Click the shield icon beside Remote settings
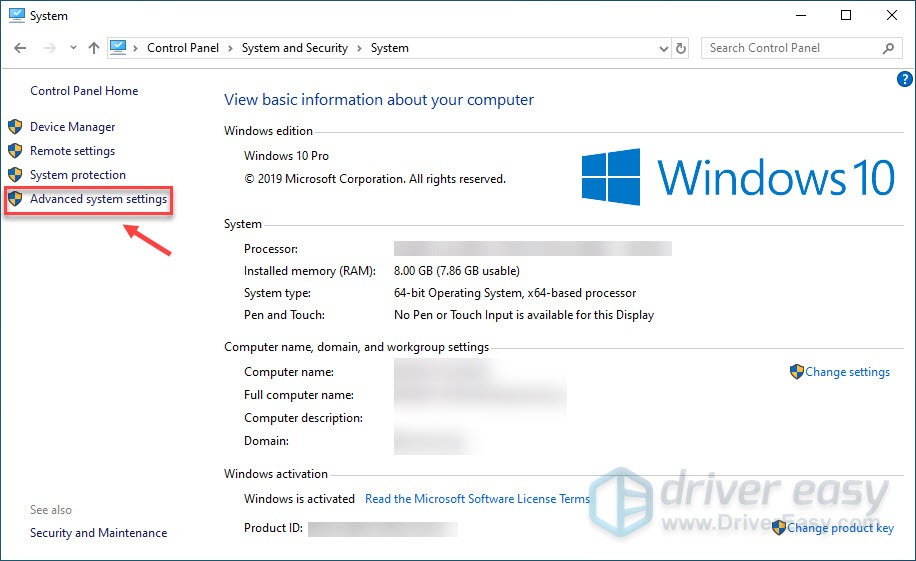The width and height of the screenshot is (916, 561). point(15,151)
